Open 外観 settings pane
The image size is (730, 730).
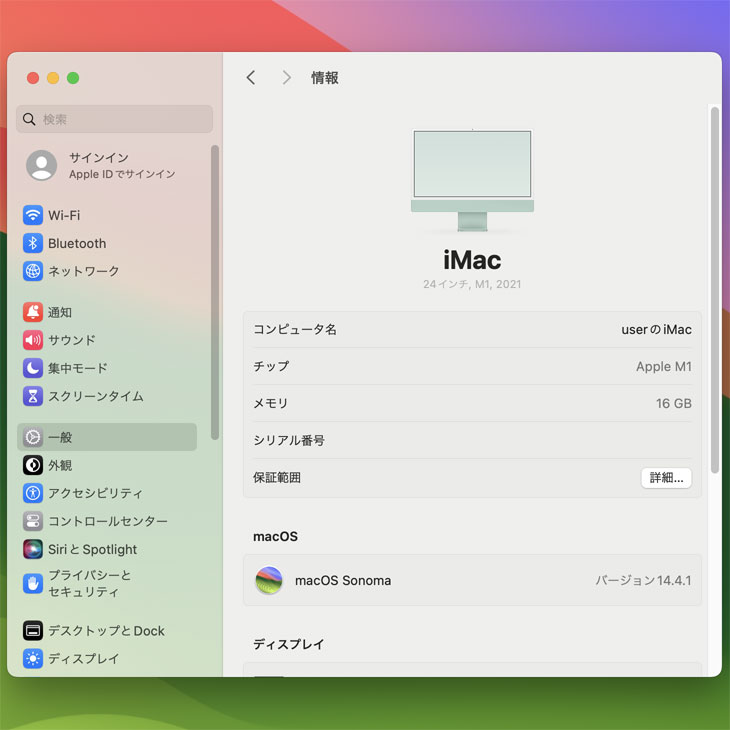pyautogui.click(x=60, y=465)
